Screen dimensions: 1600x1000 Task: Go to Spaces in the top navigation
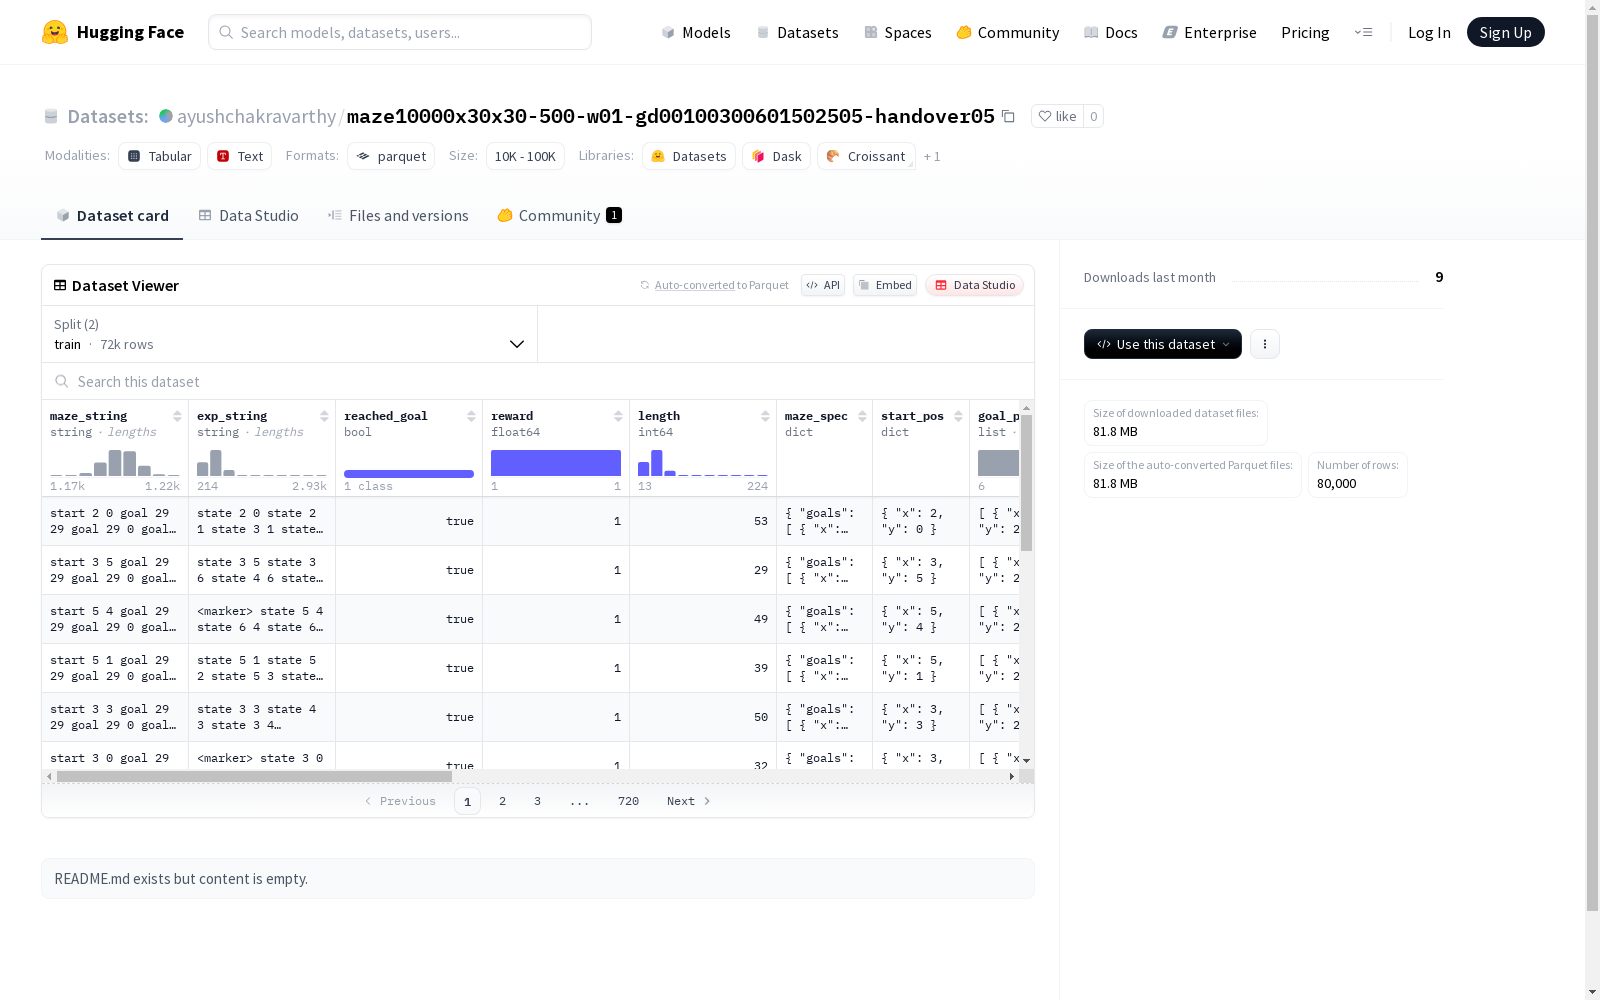(x=897, y=32)
